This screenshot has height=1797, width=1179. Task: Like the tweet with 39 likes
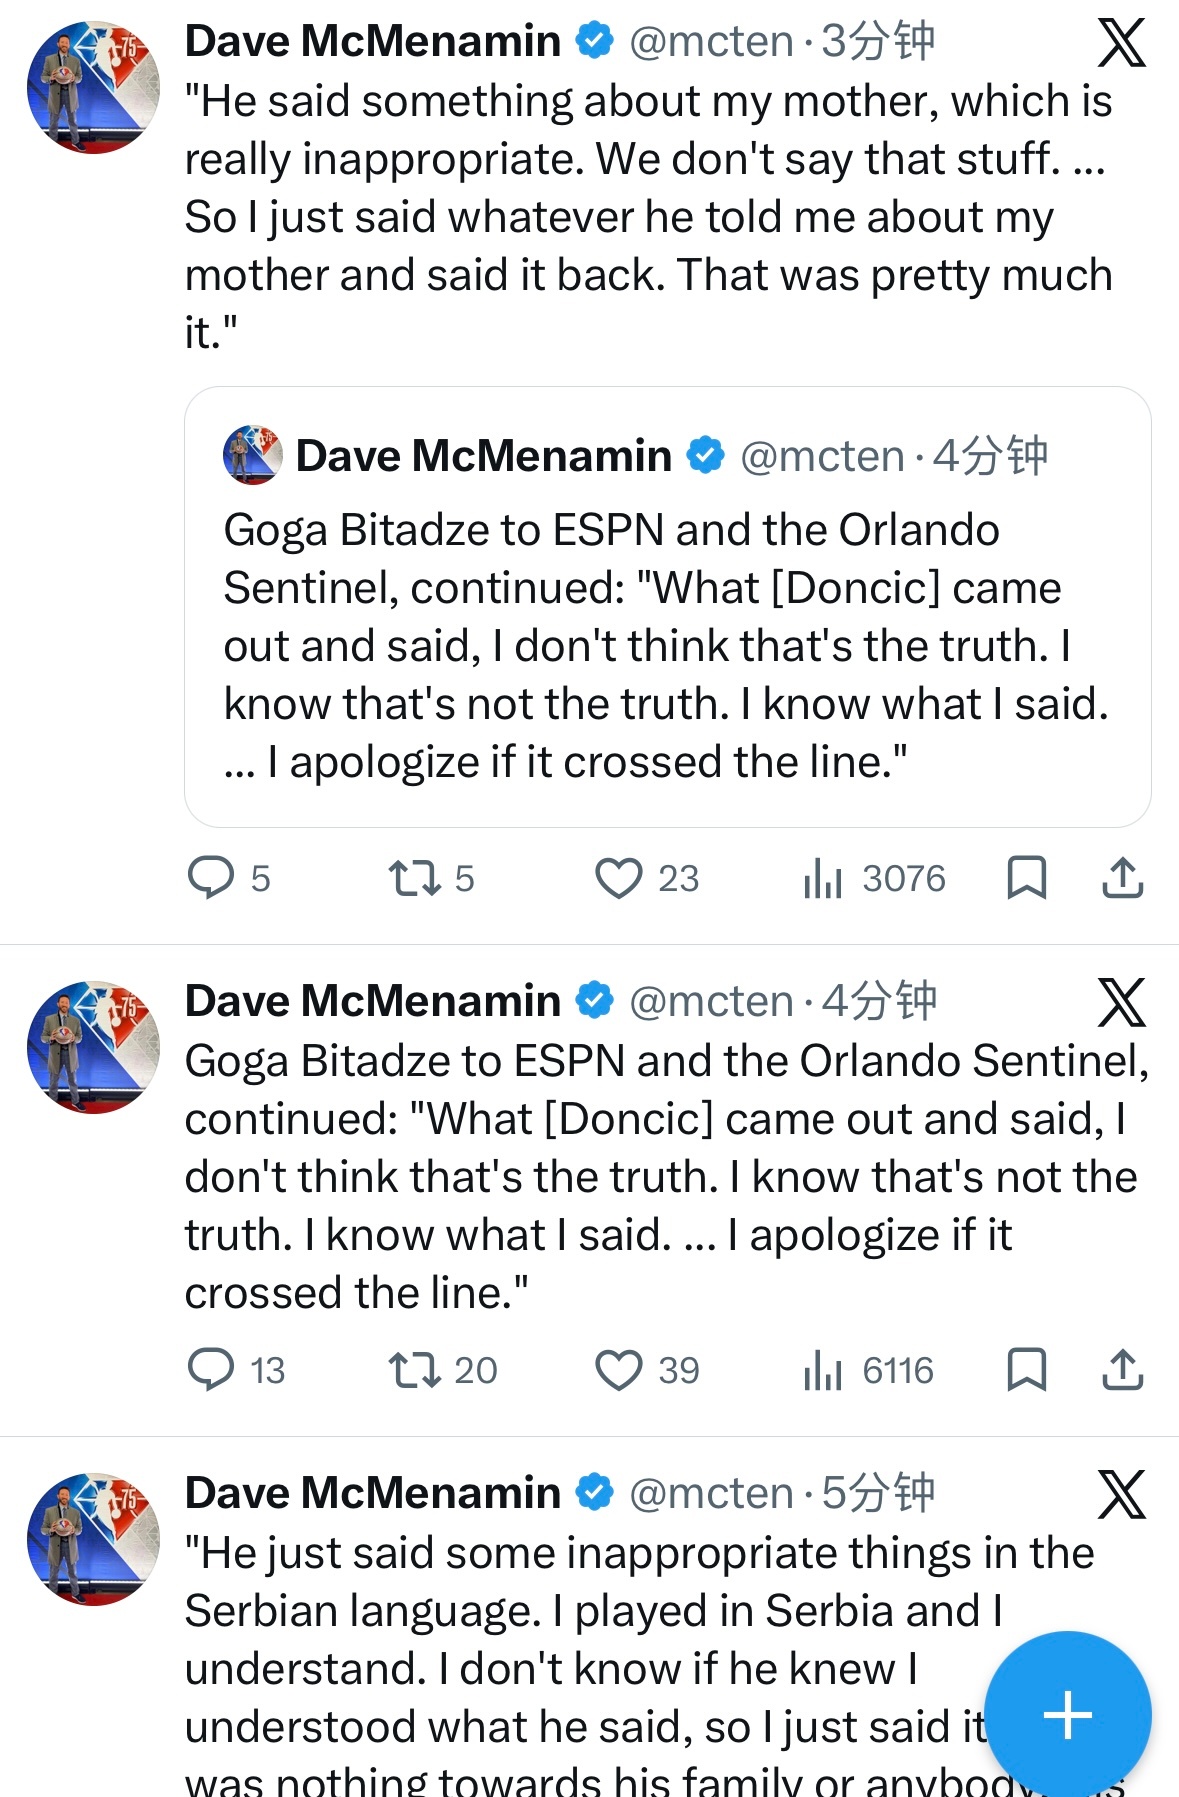pyautogui.click(x=619, y=1369)
